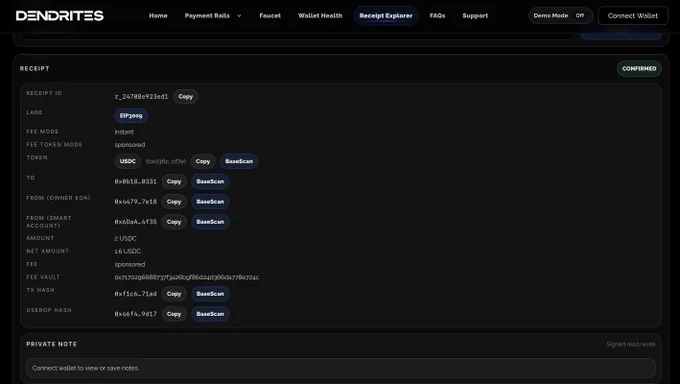680x384 pixels.
Task: Copy the token address
Action: pyautogui.click(x=203, y=161)
